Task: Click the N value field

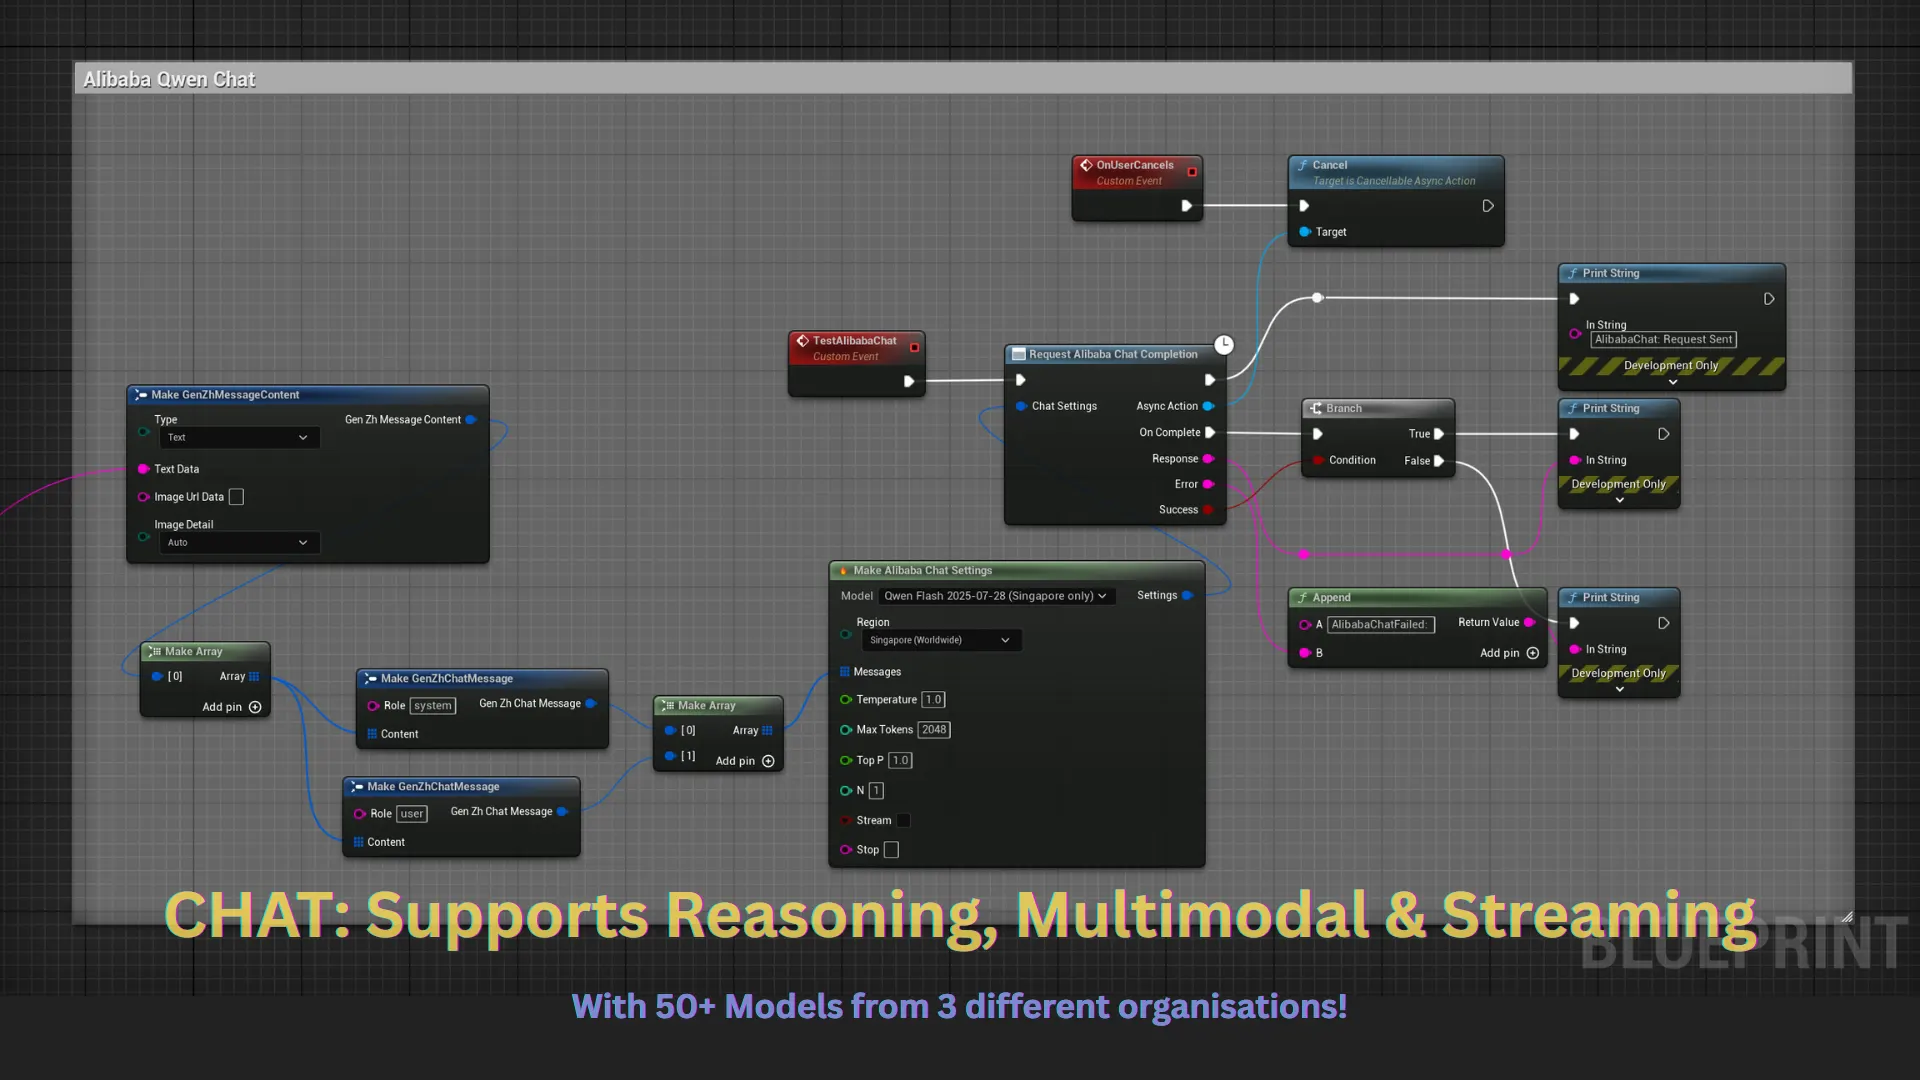Action: pos(876,791)
